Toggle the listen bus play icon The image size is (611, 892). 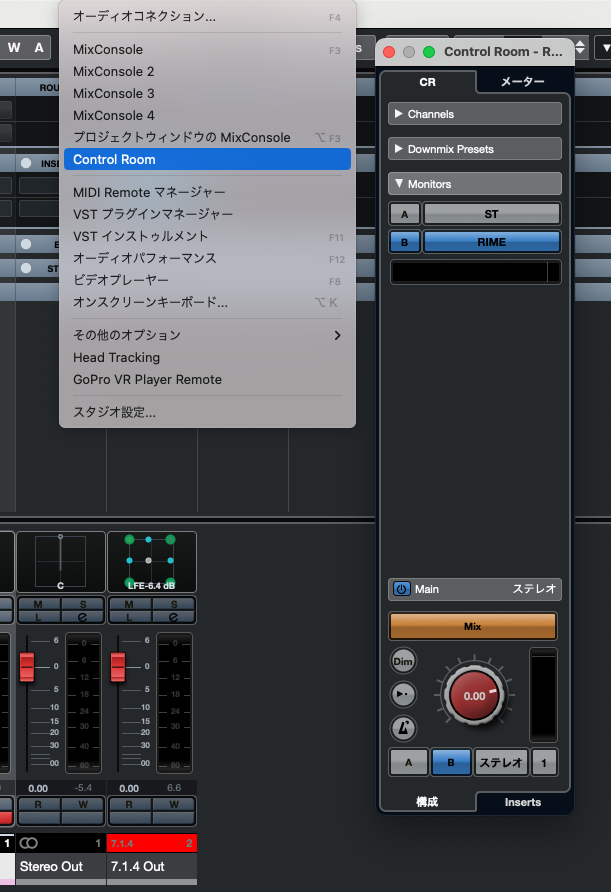click(x=403, y=695)
